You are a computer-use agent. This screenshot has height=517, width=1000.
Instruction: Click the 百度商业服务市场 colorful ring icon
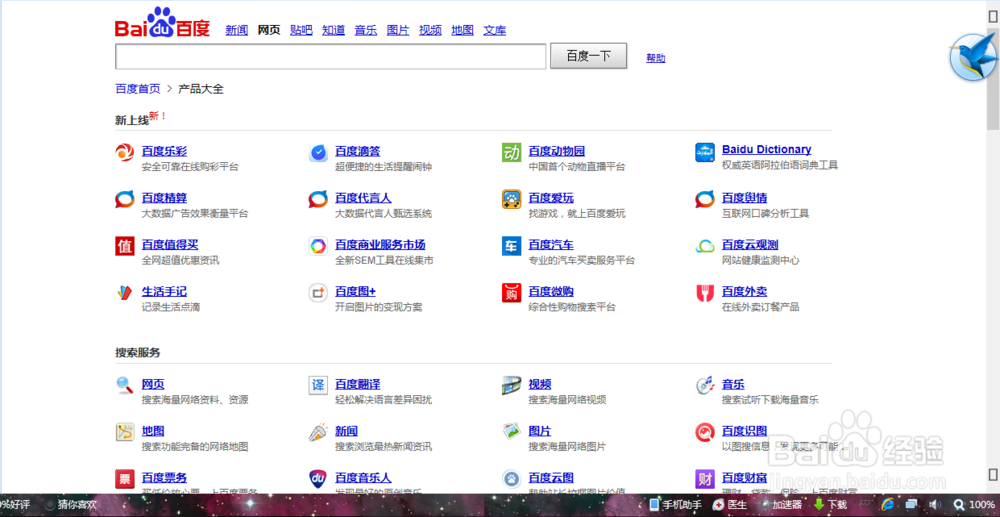click(x=318, y=246)
